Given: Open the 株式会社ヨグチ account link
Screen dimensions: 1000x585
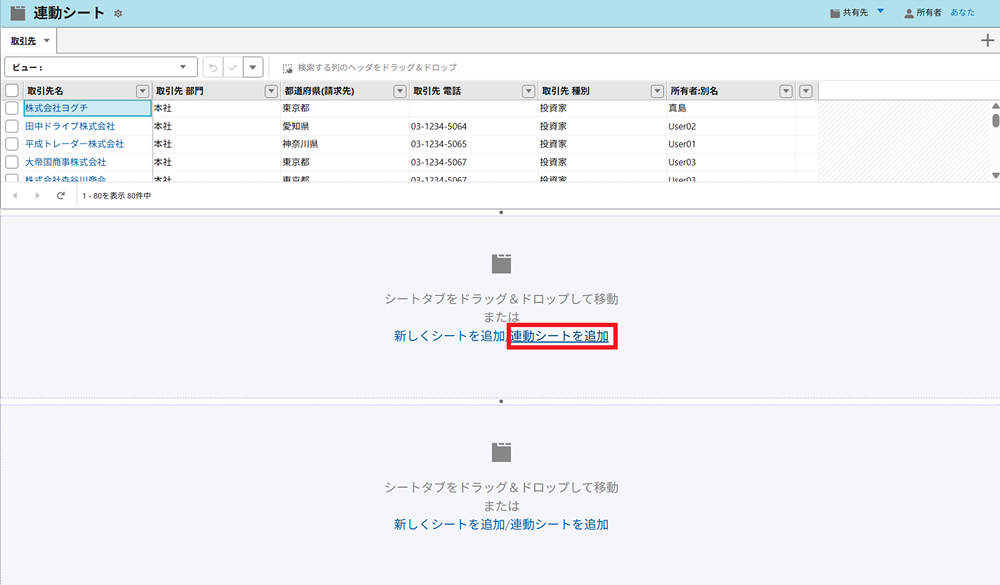Looking at the screenshot, I should click(x=56, y=108).
